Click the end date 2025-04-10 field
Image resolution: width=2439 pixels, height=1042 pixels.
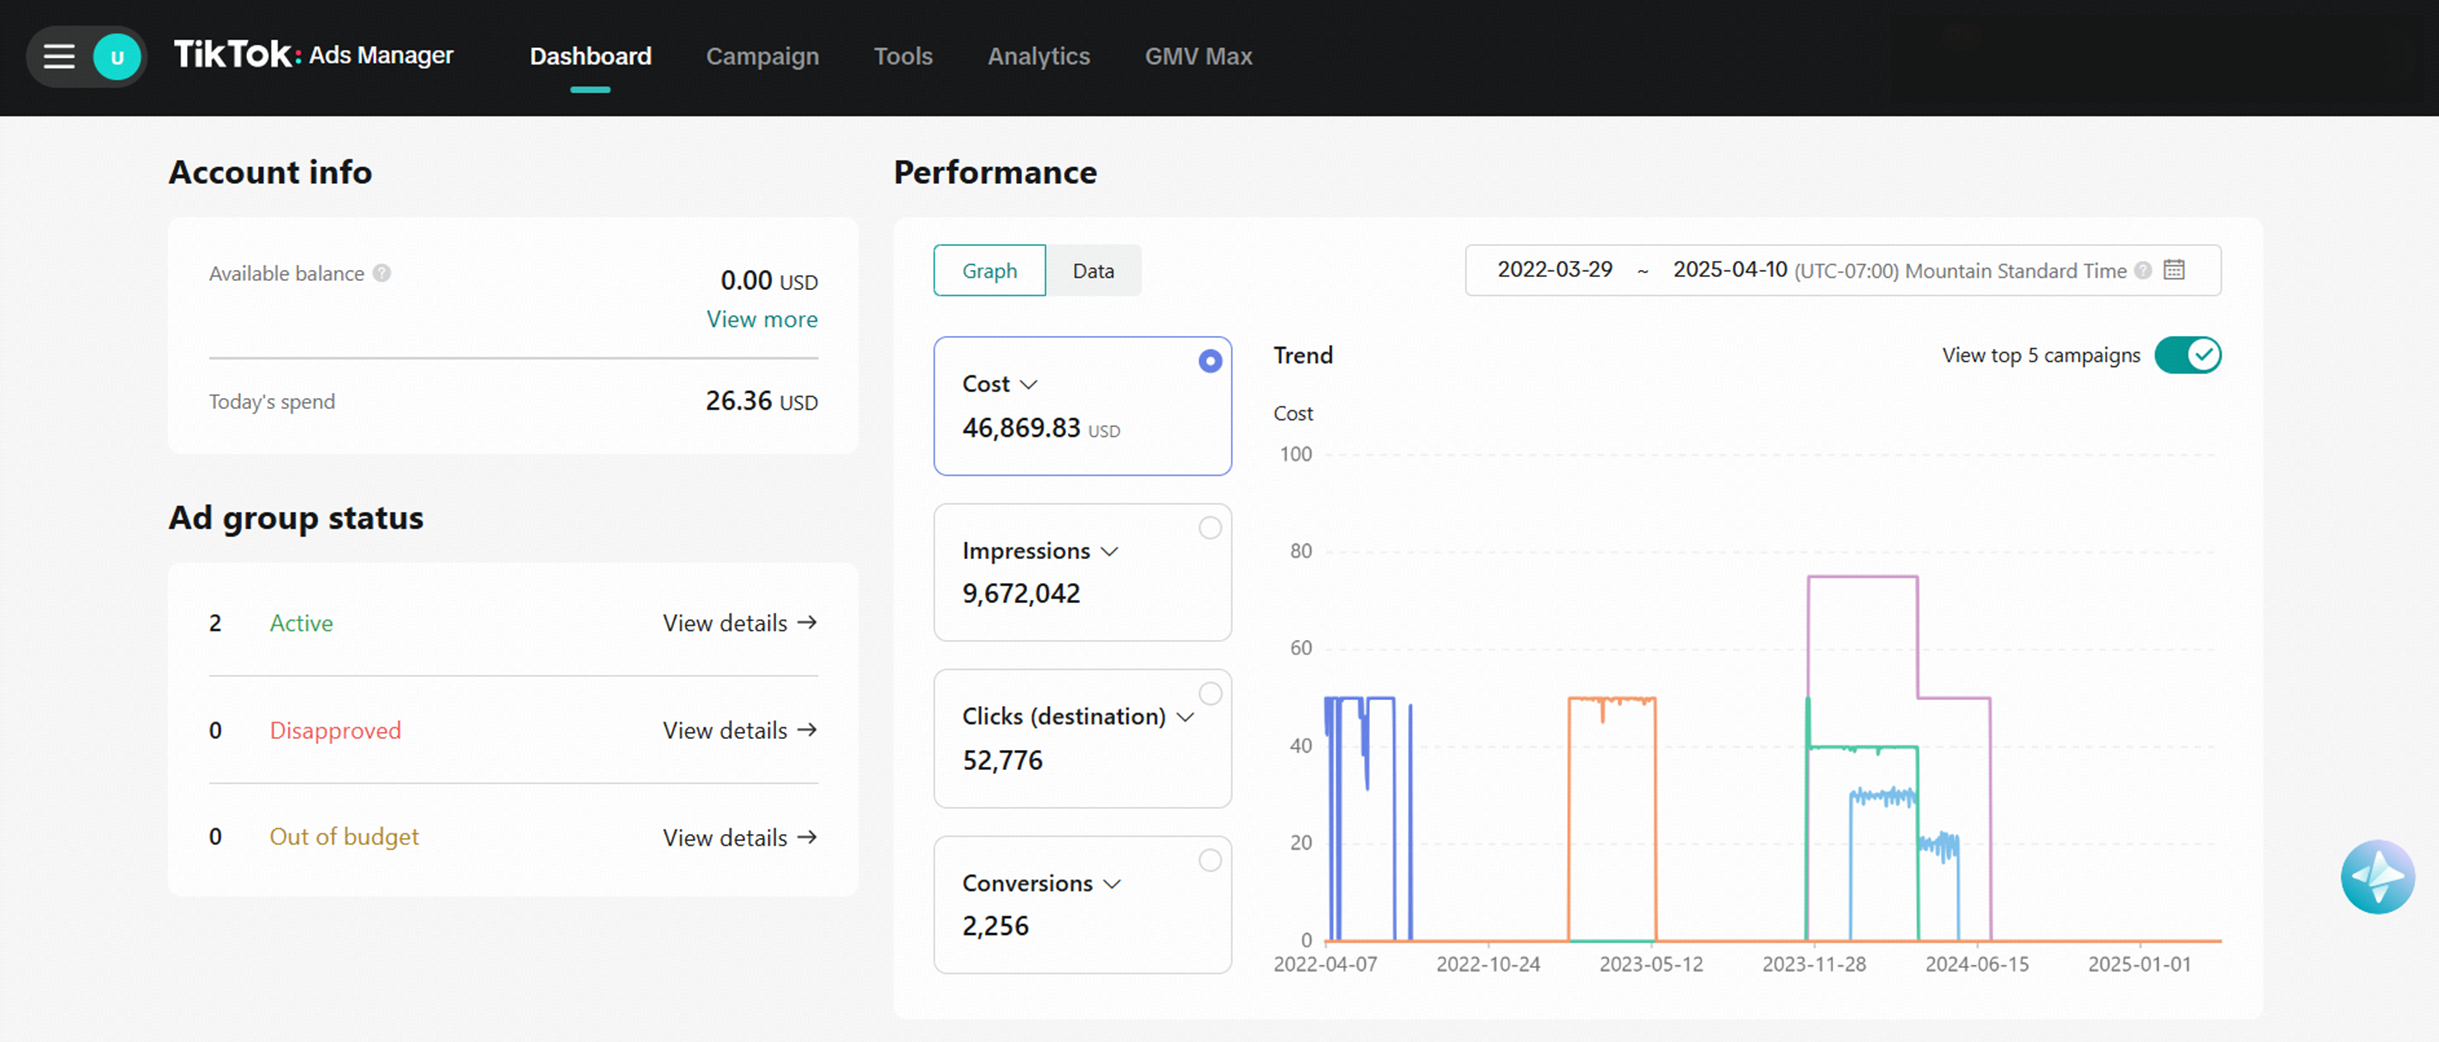(x=1730, y=270)
